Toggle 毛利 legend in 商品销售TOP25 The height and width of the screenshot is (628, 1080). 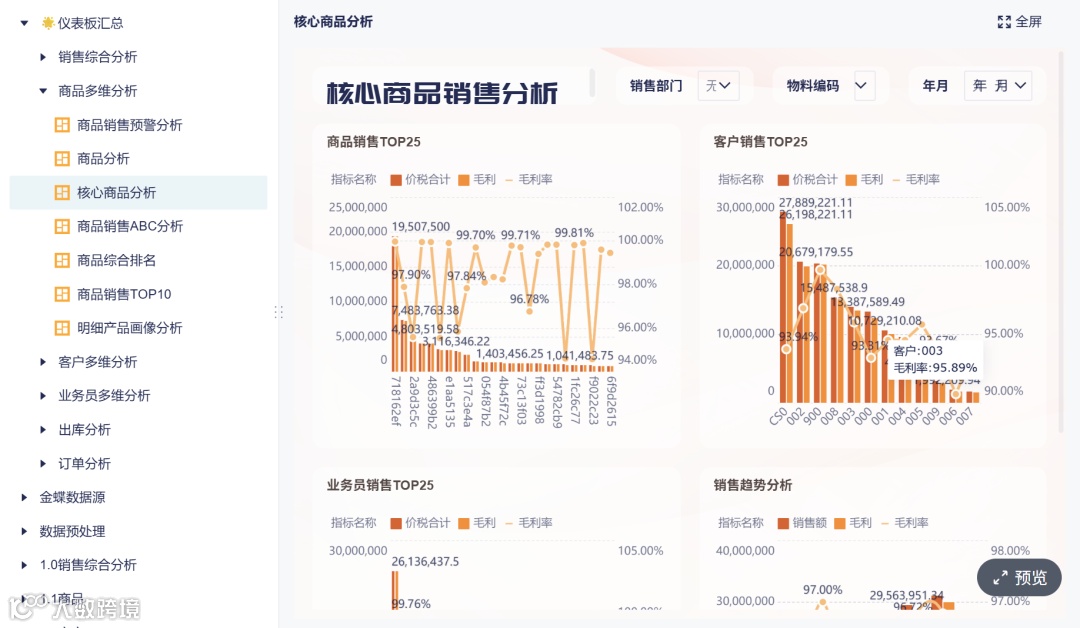tap(477, 179)
